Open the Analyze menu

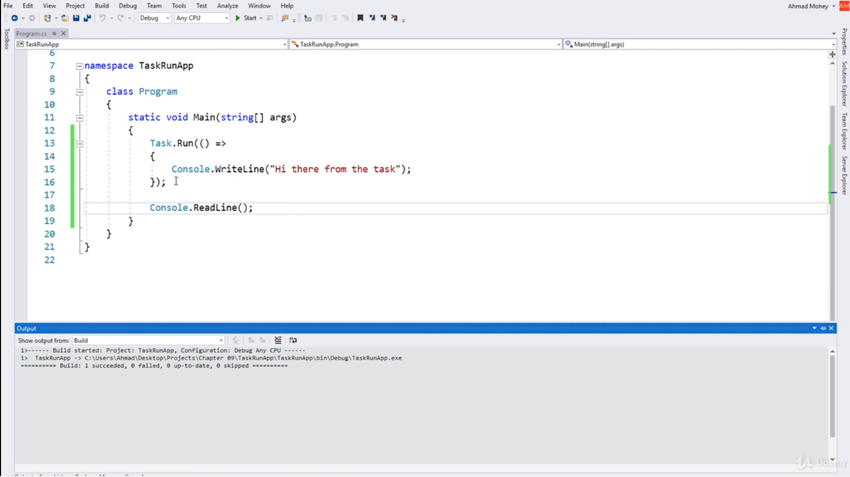pos(228,5)
